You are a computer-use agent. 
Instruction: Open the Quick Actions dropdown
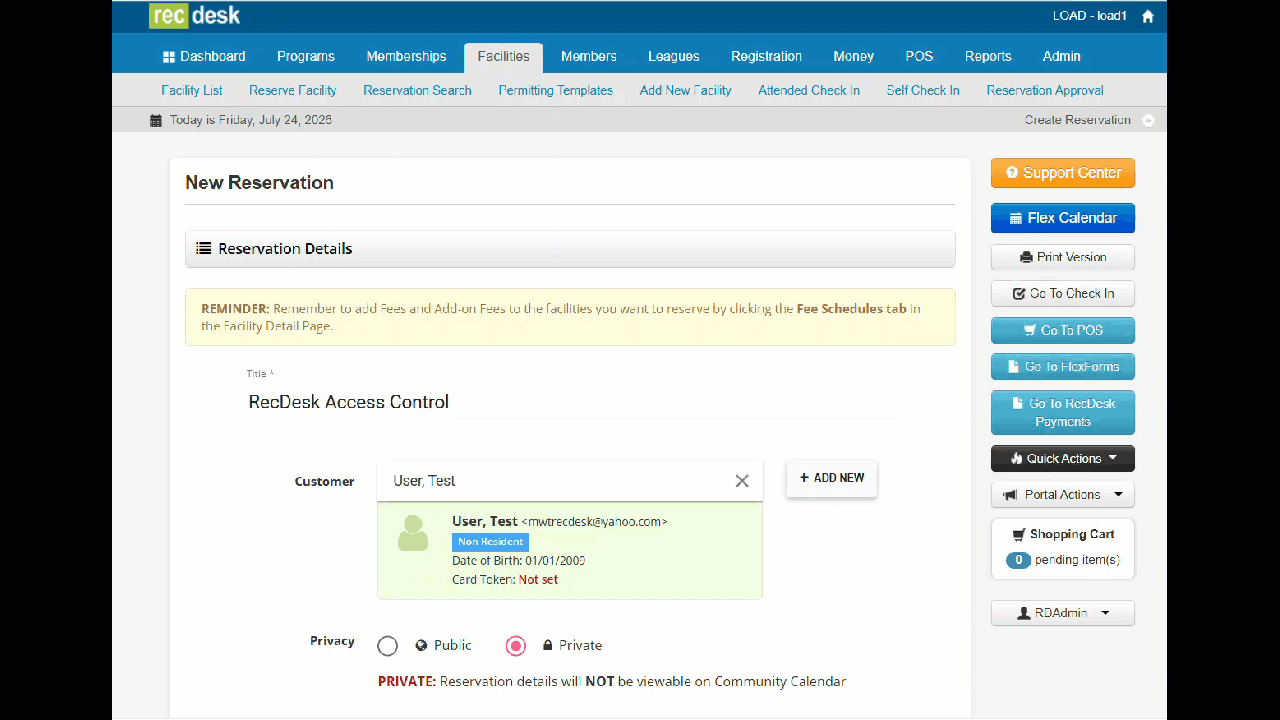(1063, 458)
